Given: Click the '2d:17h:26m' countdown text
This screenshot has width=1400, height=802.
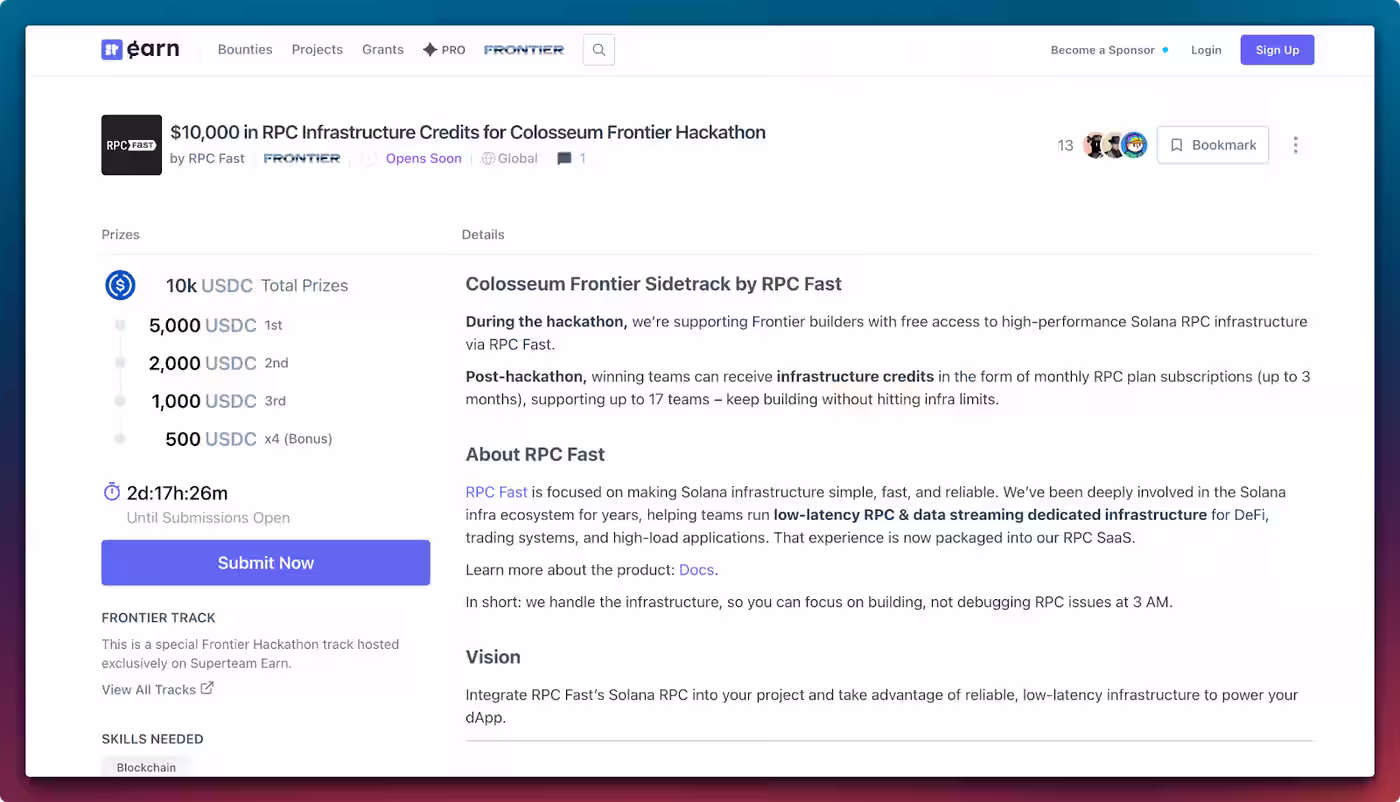Looking at the screenshot, I should coord(177,492).
